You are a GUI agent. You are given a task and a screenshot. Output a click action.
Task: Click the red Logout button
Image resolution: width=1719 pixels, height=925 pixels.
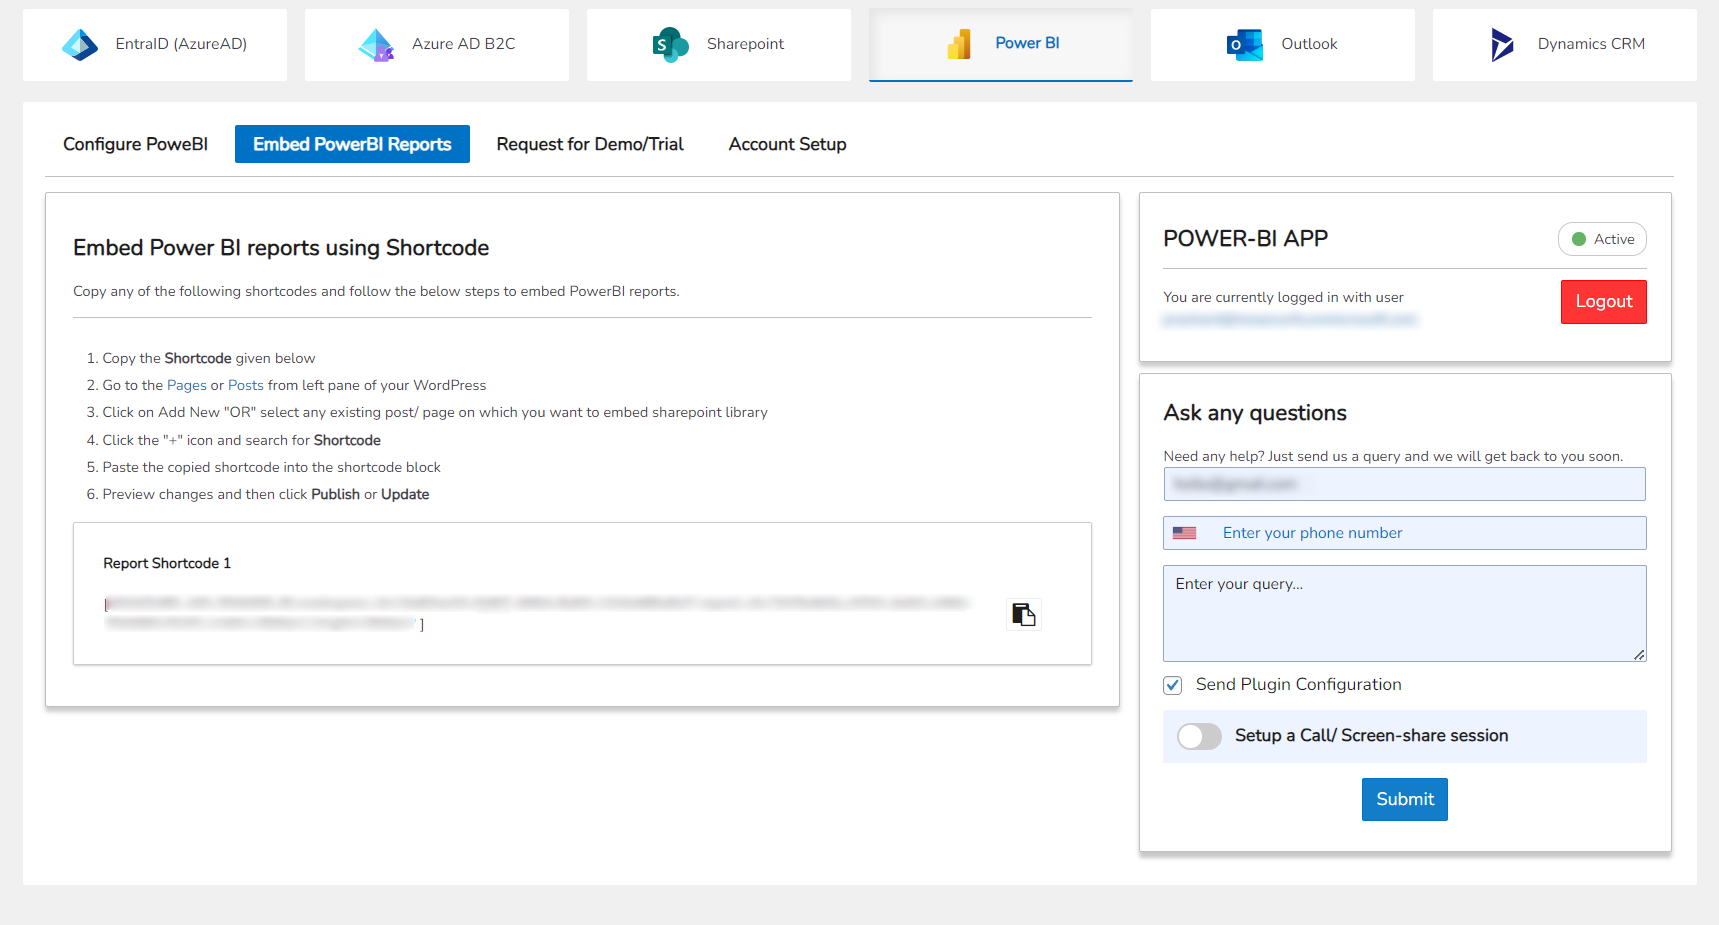tap(1603, 302)
